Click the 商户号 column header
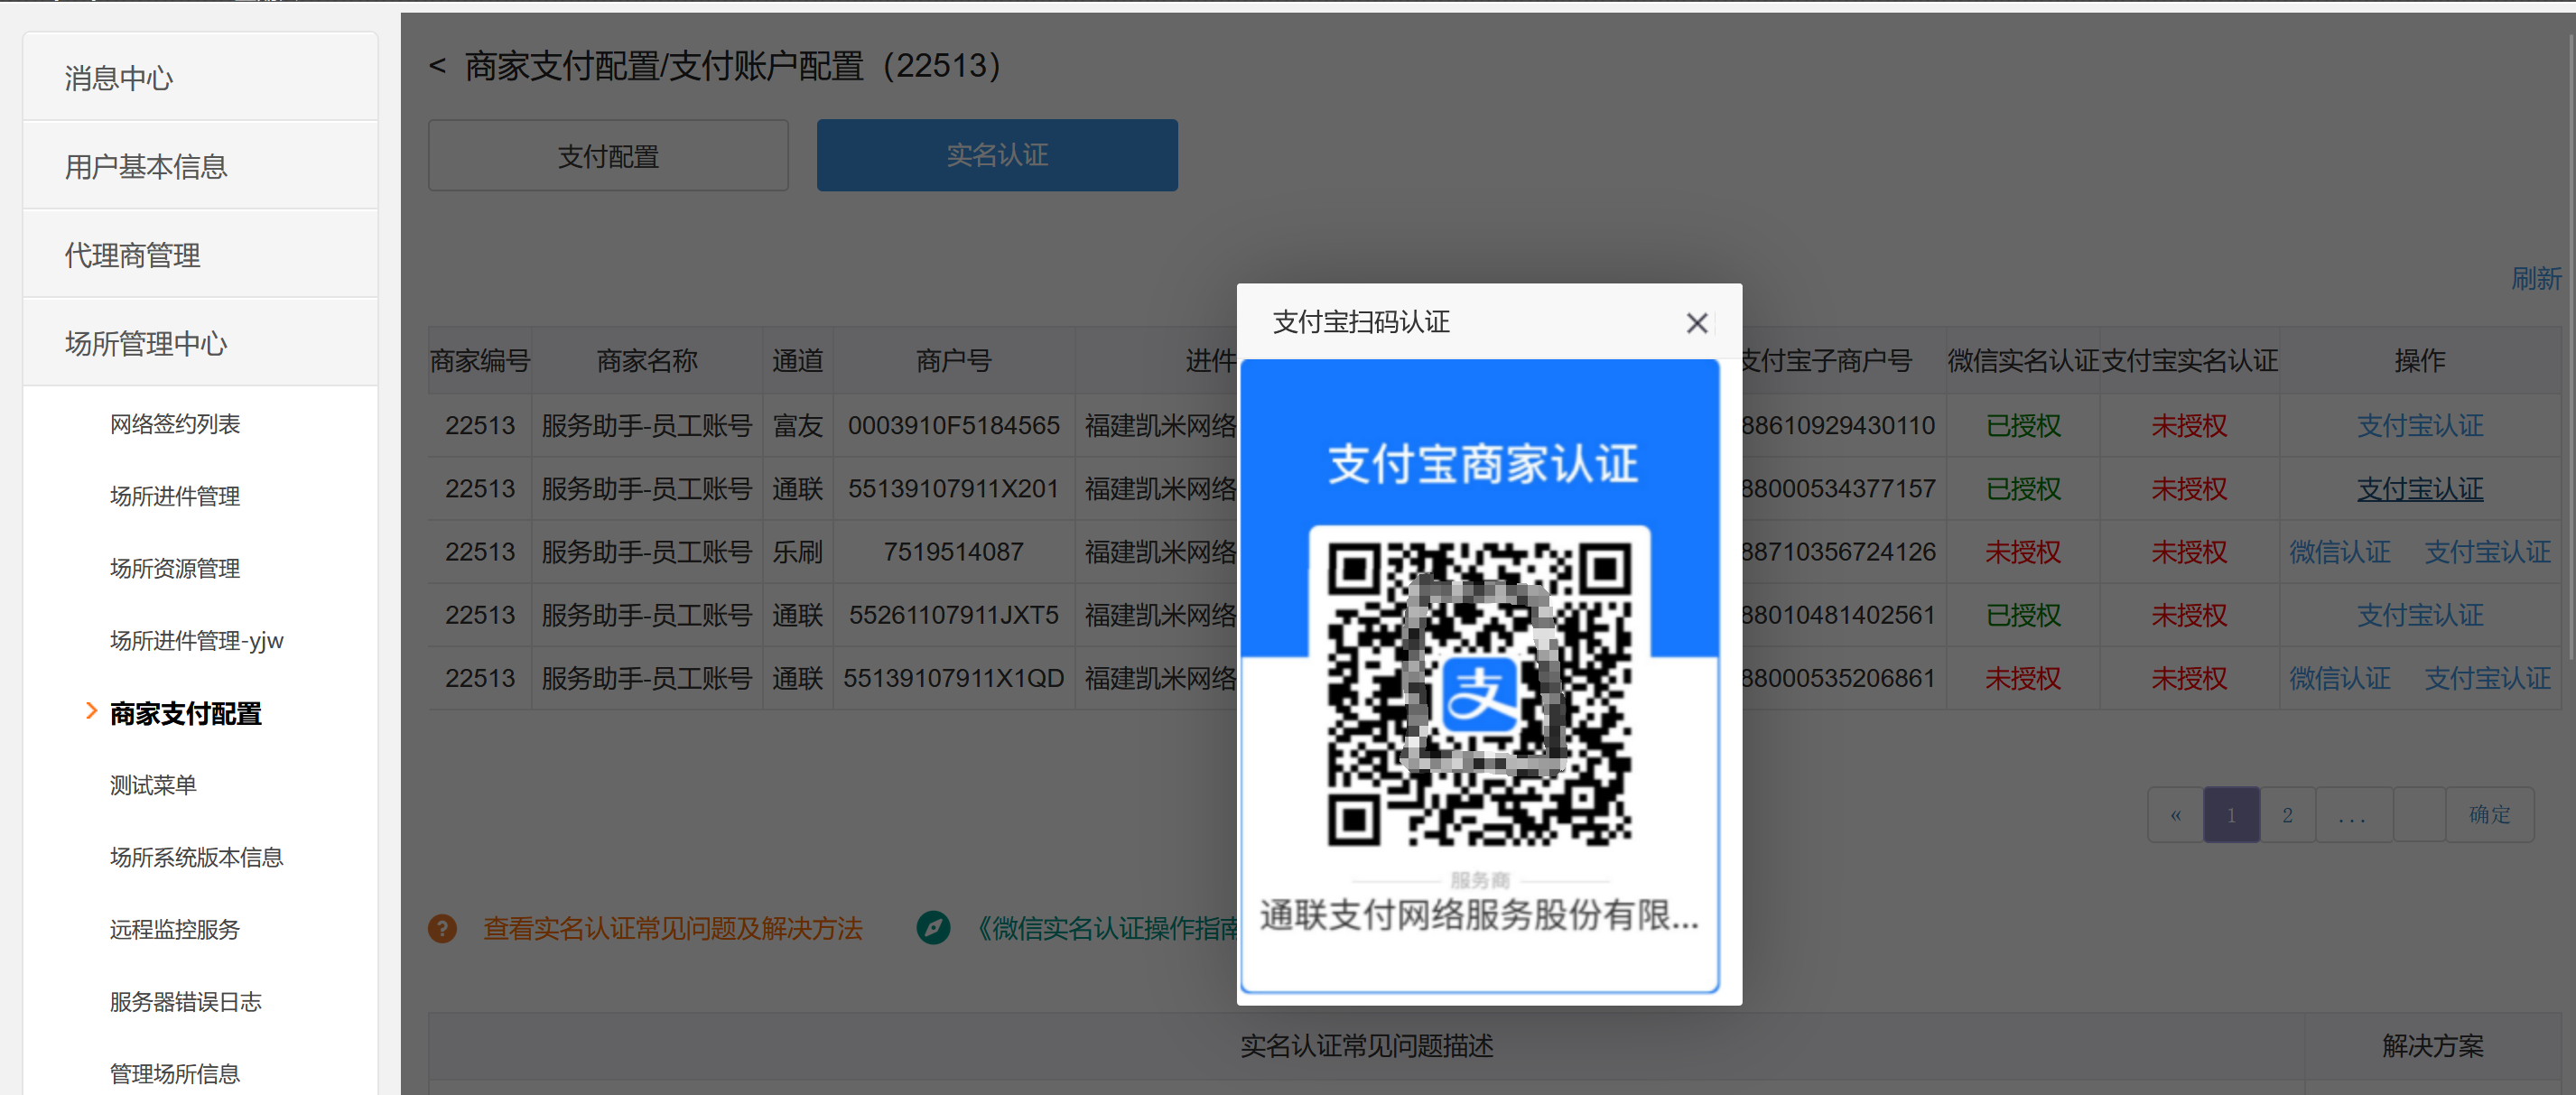Viewport: 2576px width, 1095px height. (953, 361)
